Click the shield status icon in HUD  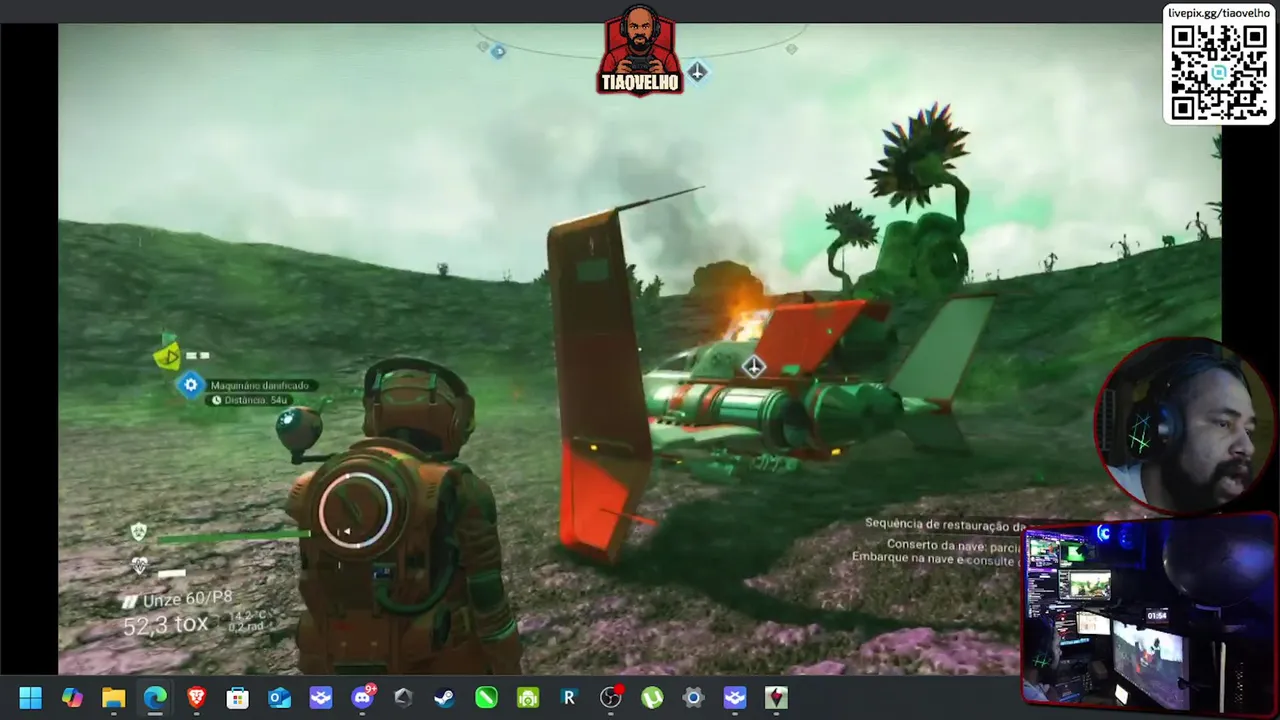pos(139,532)
